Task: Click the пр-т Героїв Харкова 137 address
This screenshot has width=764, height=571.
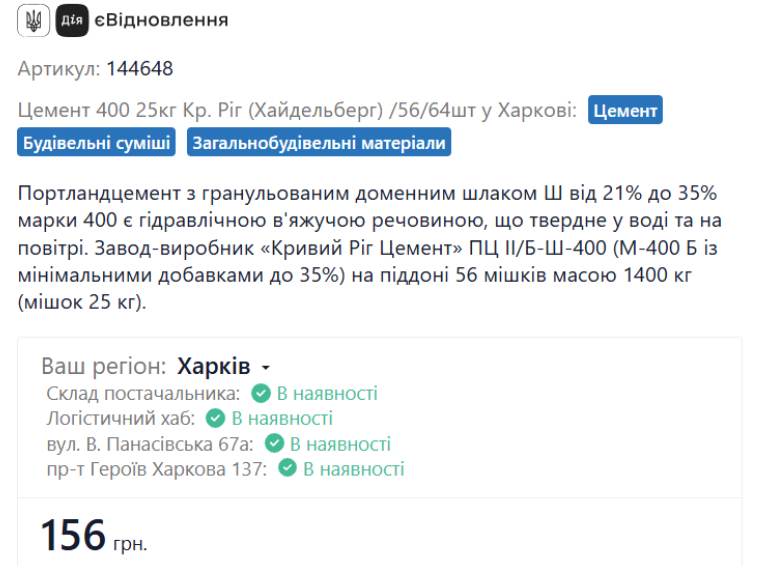Action: (x=157, y=469)
